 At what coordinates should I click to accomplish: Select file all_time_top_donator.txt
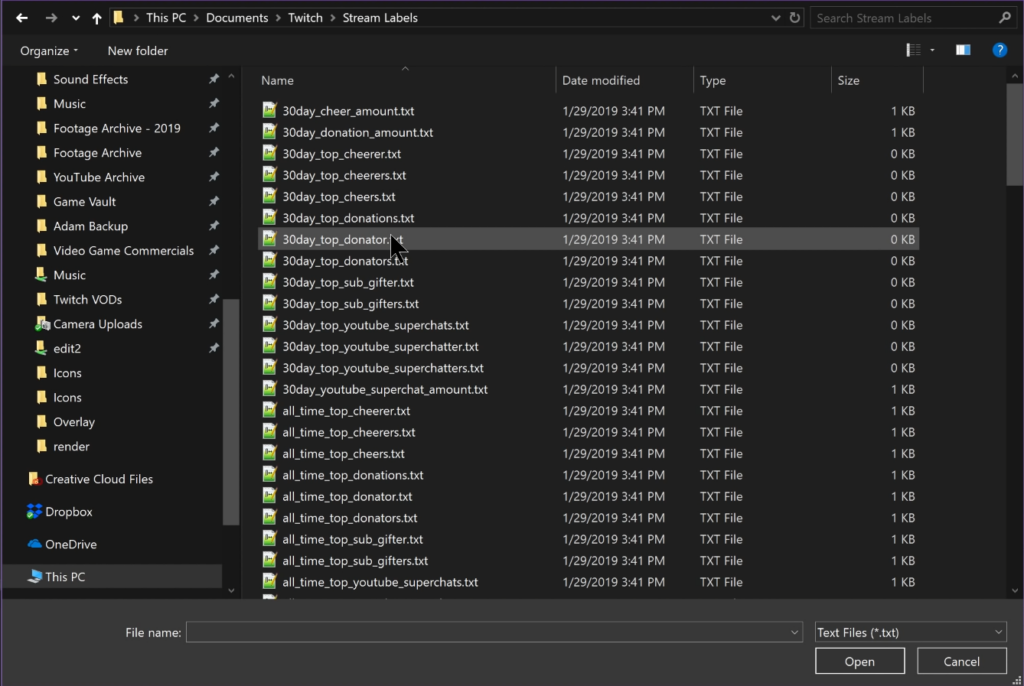[x=347, y=497]
